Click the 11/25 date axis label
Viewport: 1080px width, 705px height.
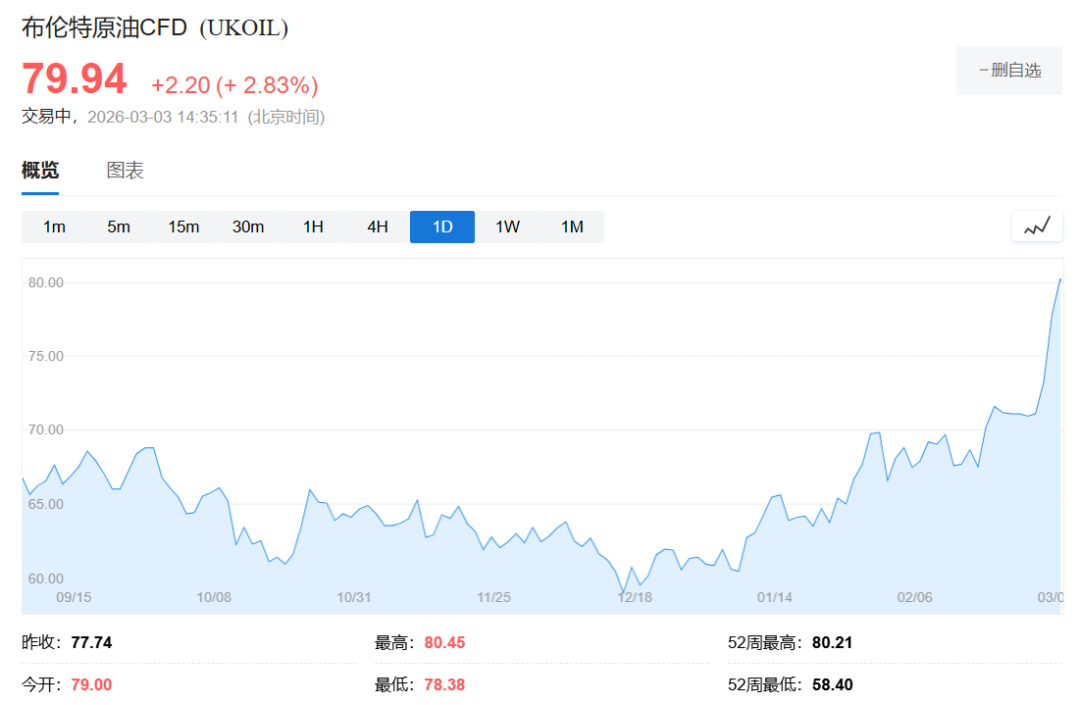click(494, 597)
